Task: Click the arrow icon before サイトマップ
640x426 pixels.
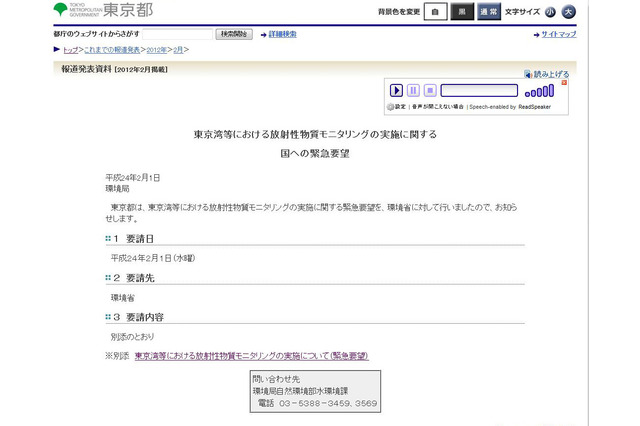Action: click(536, 35)
